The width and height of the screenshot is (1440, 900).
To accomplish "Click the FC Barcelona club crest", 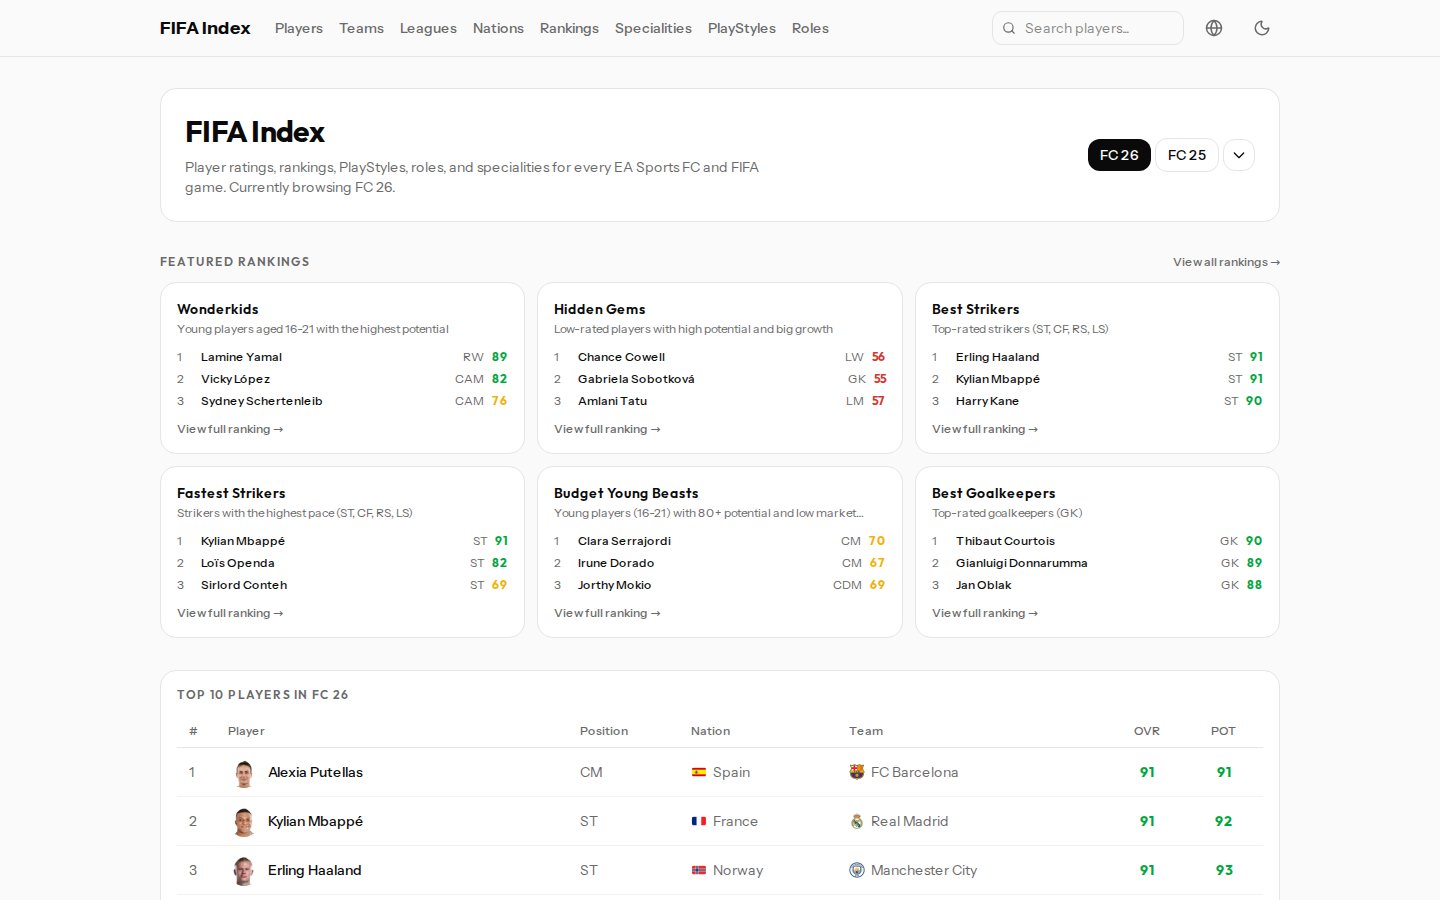I will [857, 772].
